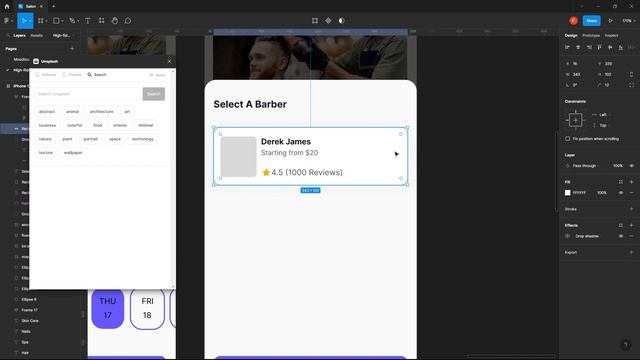Add a stroke with plus
The height and width of the screenshot is (360, 640).
pos(631,209)
